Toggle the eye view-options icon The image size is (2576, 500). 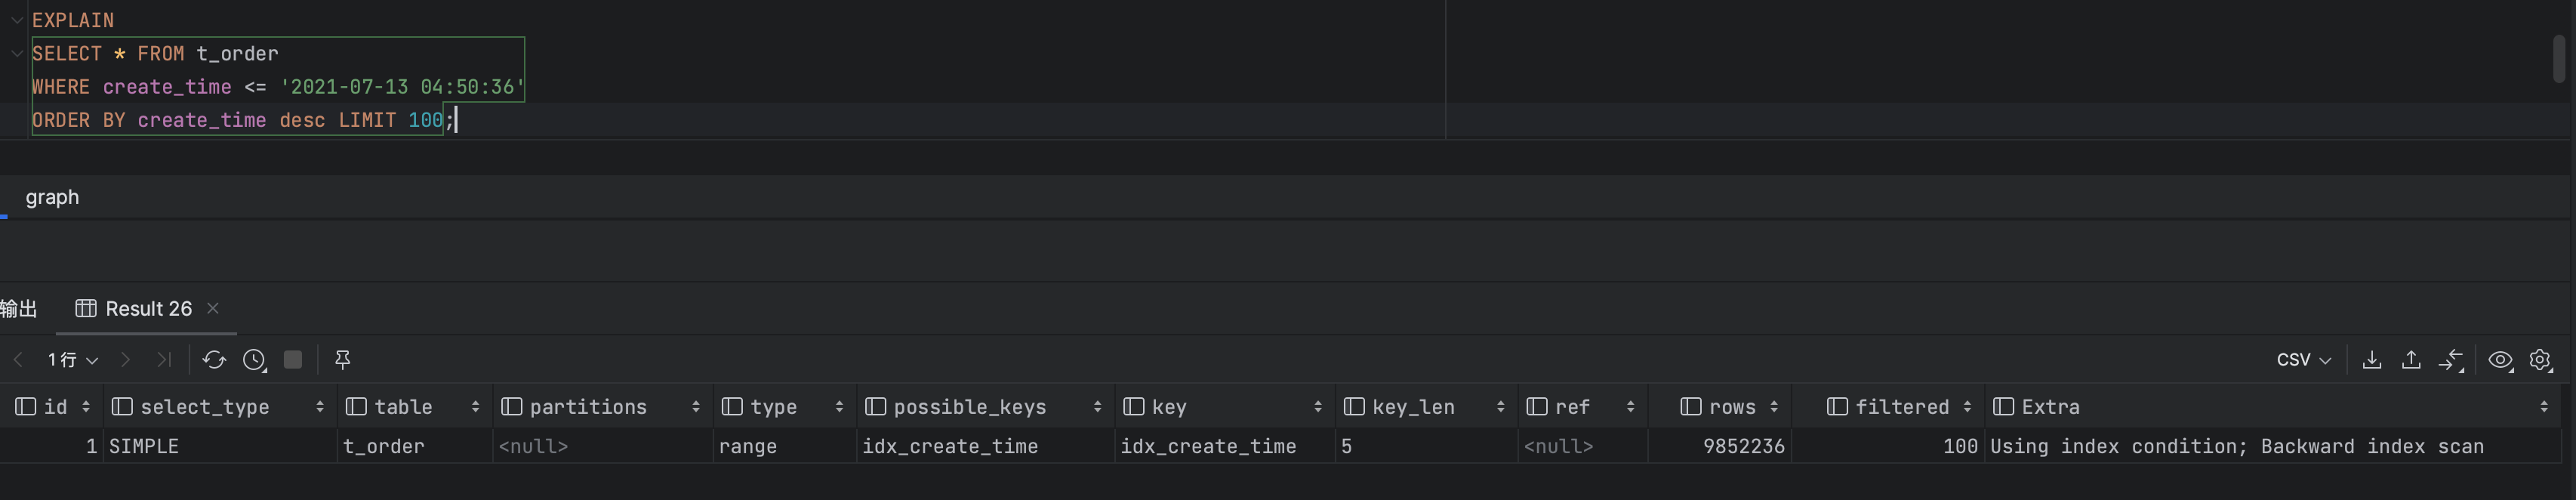coord(2500,360)
